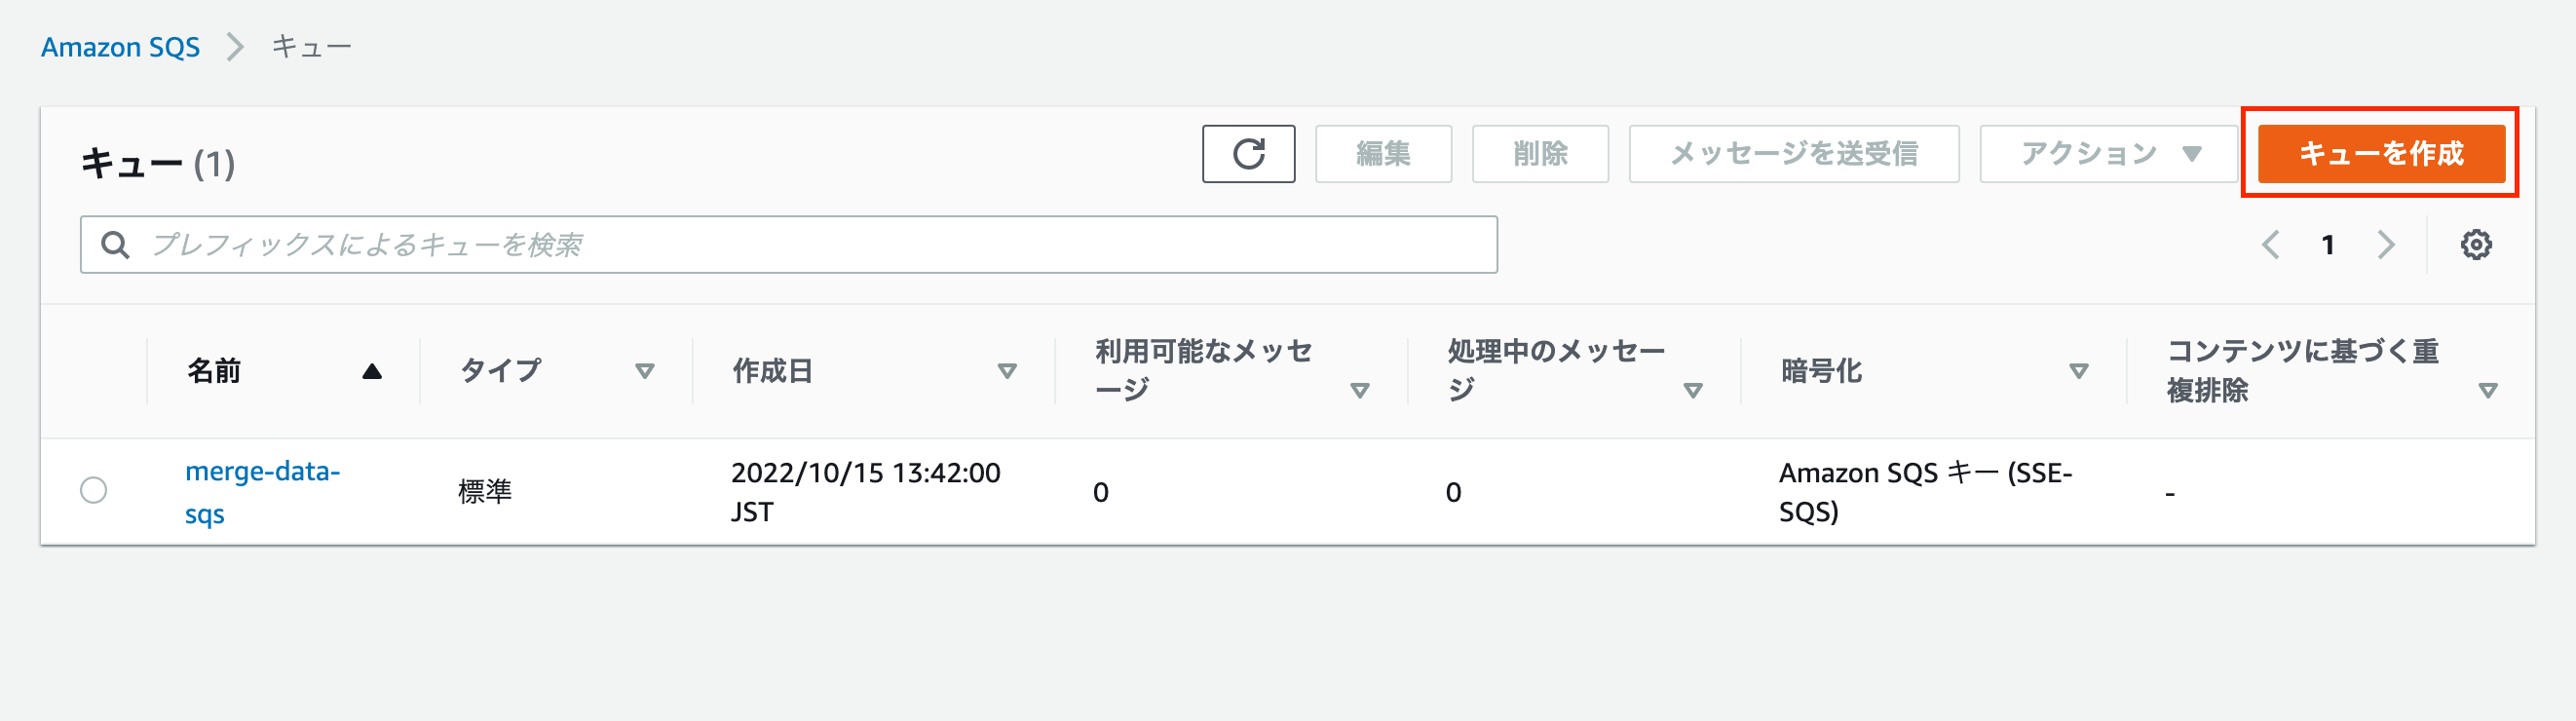
Task: Refresh the queue list
Action: (1248, 154)
